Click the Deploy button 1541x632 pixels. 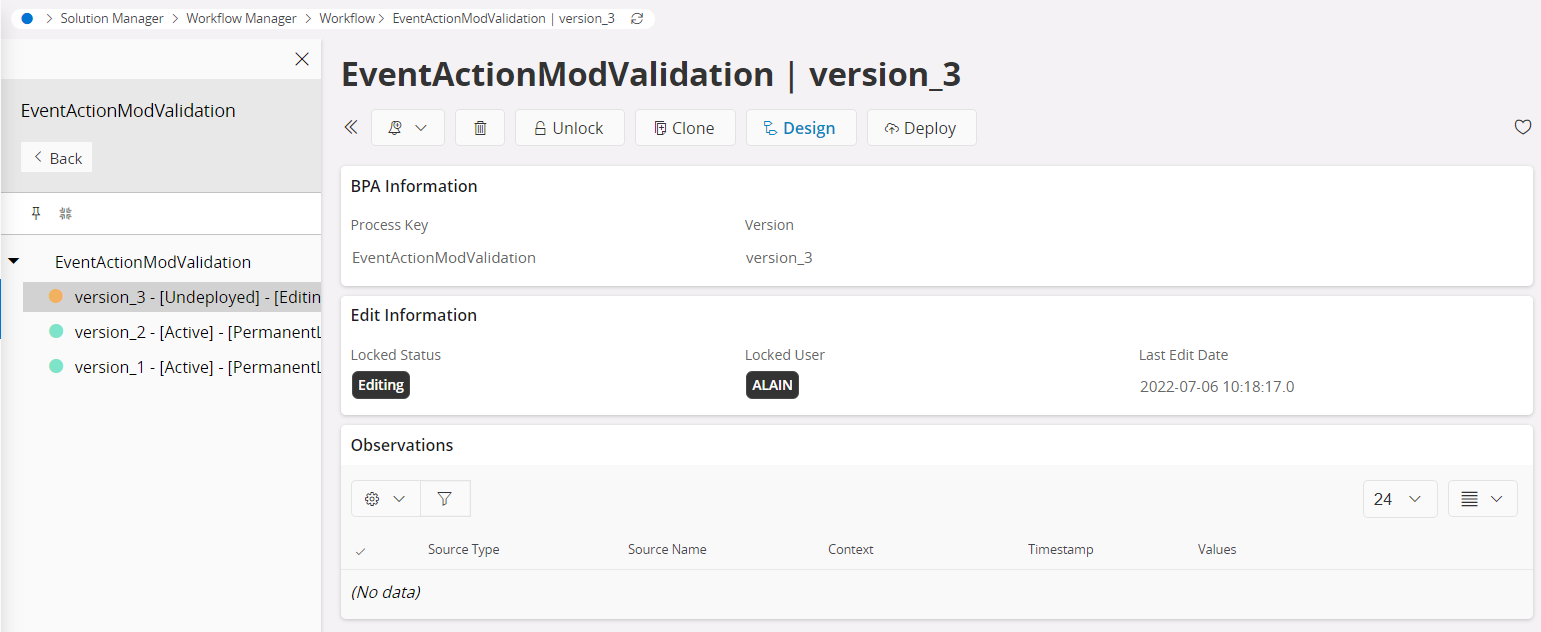[x=921, y=128]
